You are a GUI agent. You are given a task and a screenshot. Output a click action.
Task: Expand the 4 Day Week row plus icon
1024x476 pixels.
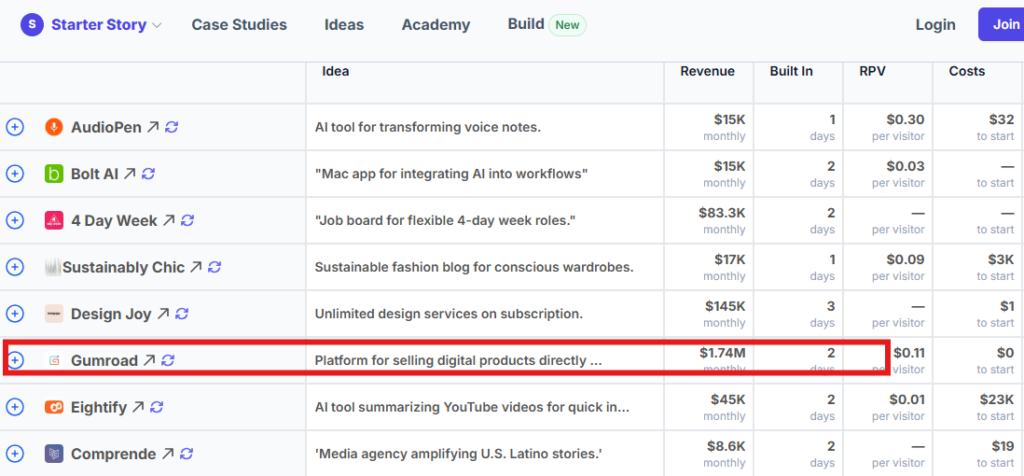click(x=14, y=221)
